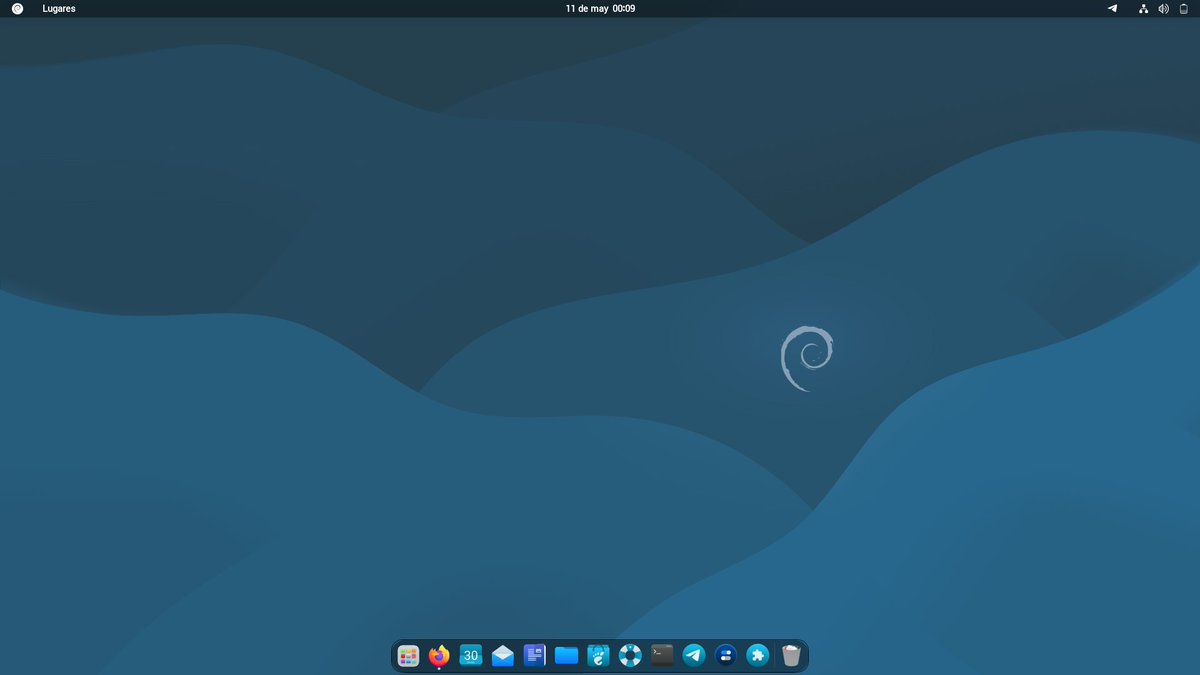The width and height of the screenshot is (1200, 675).
Task: Open the Tweaks toggle-switch app in dock
Action: point(726,656)
